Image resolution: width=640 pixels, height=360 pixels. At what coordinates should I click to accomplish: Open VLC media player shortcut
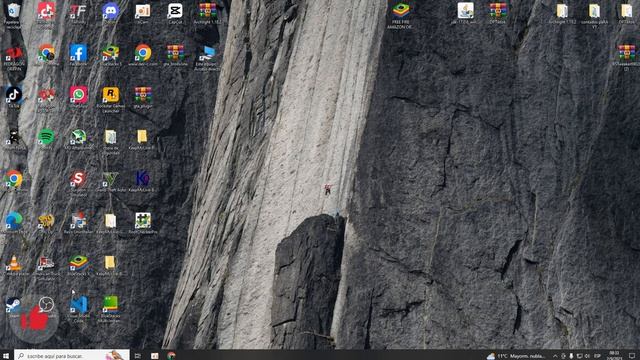coord(13,265)
